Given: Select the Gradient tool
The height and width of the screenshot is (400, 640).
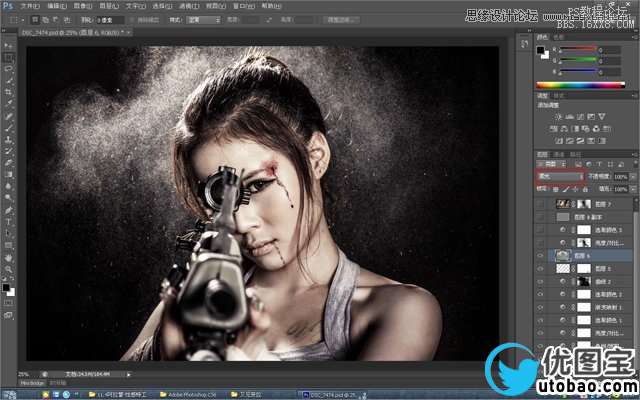Looking at the screenshot, I should [9, 175].
